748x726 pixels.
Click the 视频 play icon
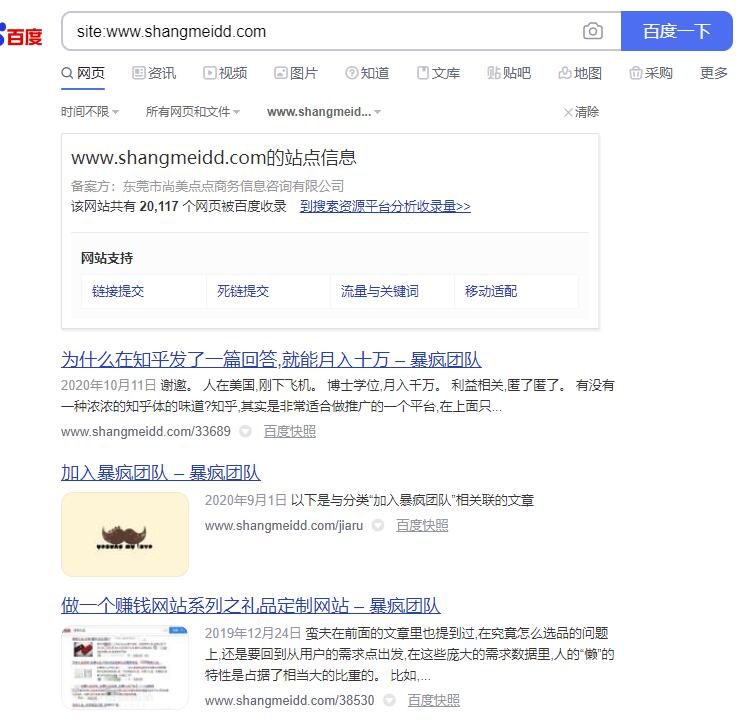(209, 73)
